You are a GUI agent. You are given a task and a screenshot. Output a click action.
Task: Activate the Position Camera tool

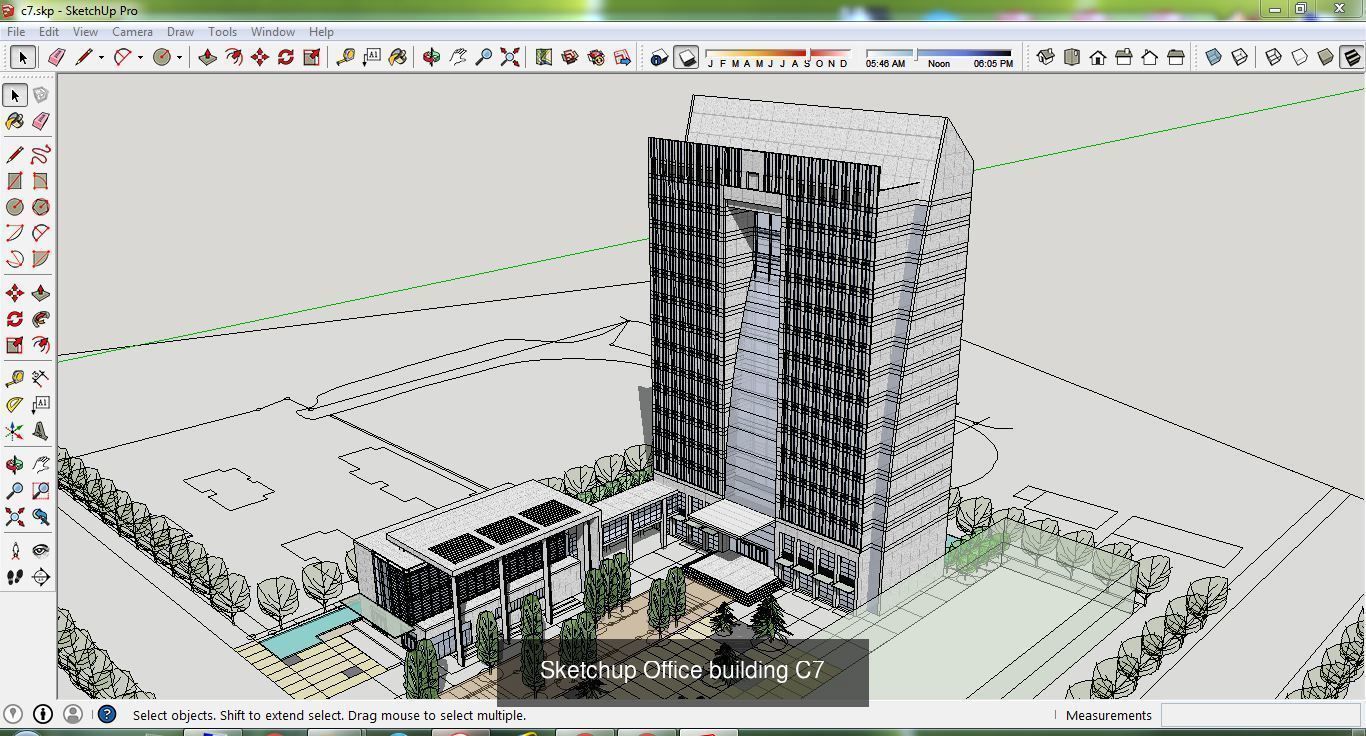15,551
